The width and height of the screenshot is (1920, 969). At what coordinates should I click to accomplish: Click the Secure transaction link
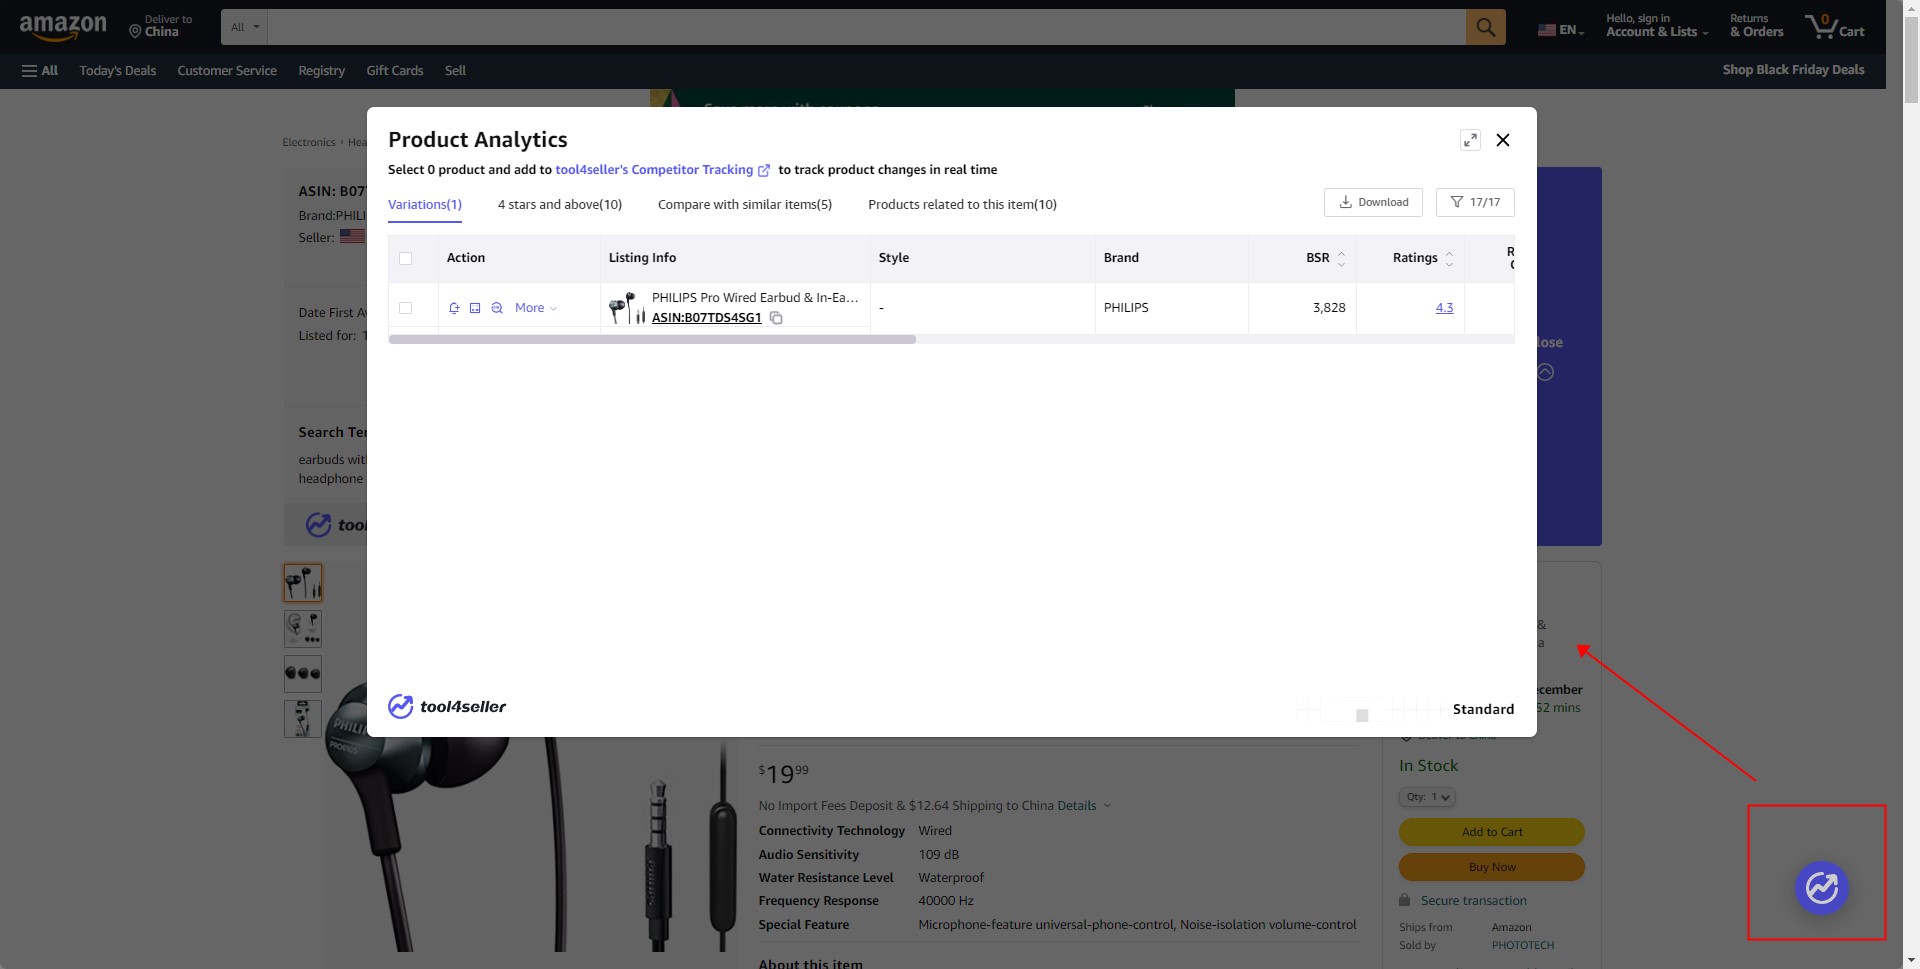[x=1473, y=901]
